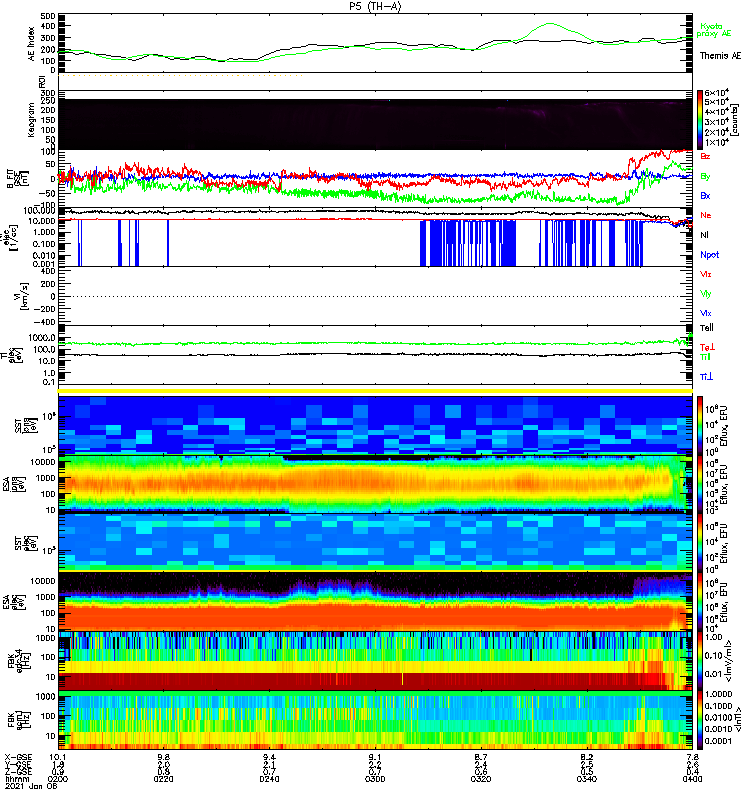Screen dimensions: 750x800
Task: Click the 0340 time tick label
Action: (587, 779)
